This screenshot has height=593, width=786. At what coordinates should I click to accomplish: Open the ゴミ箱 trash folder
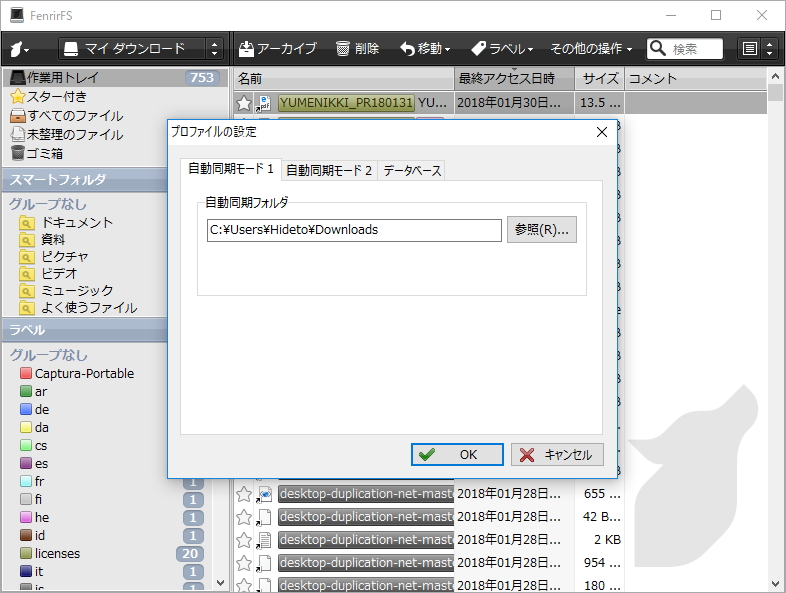(36, 153)
